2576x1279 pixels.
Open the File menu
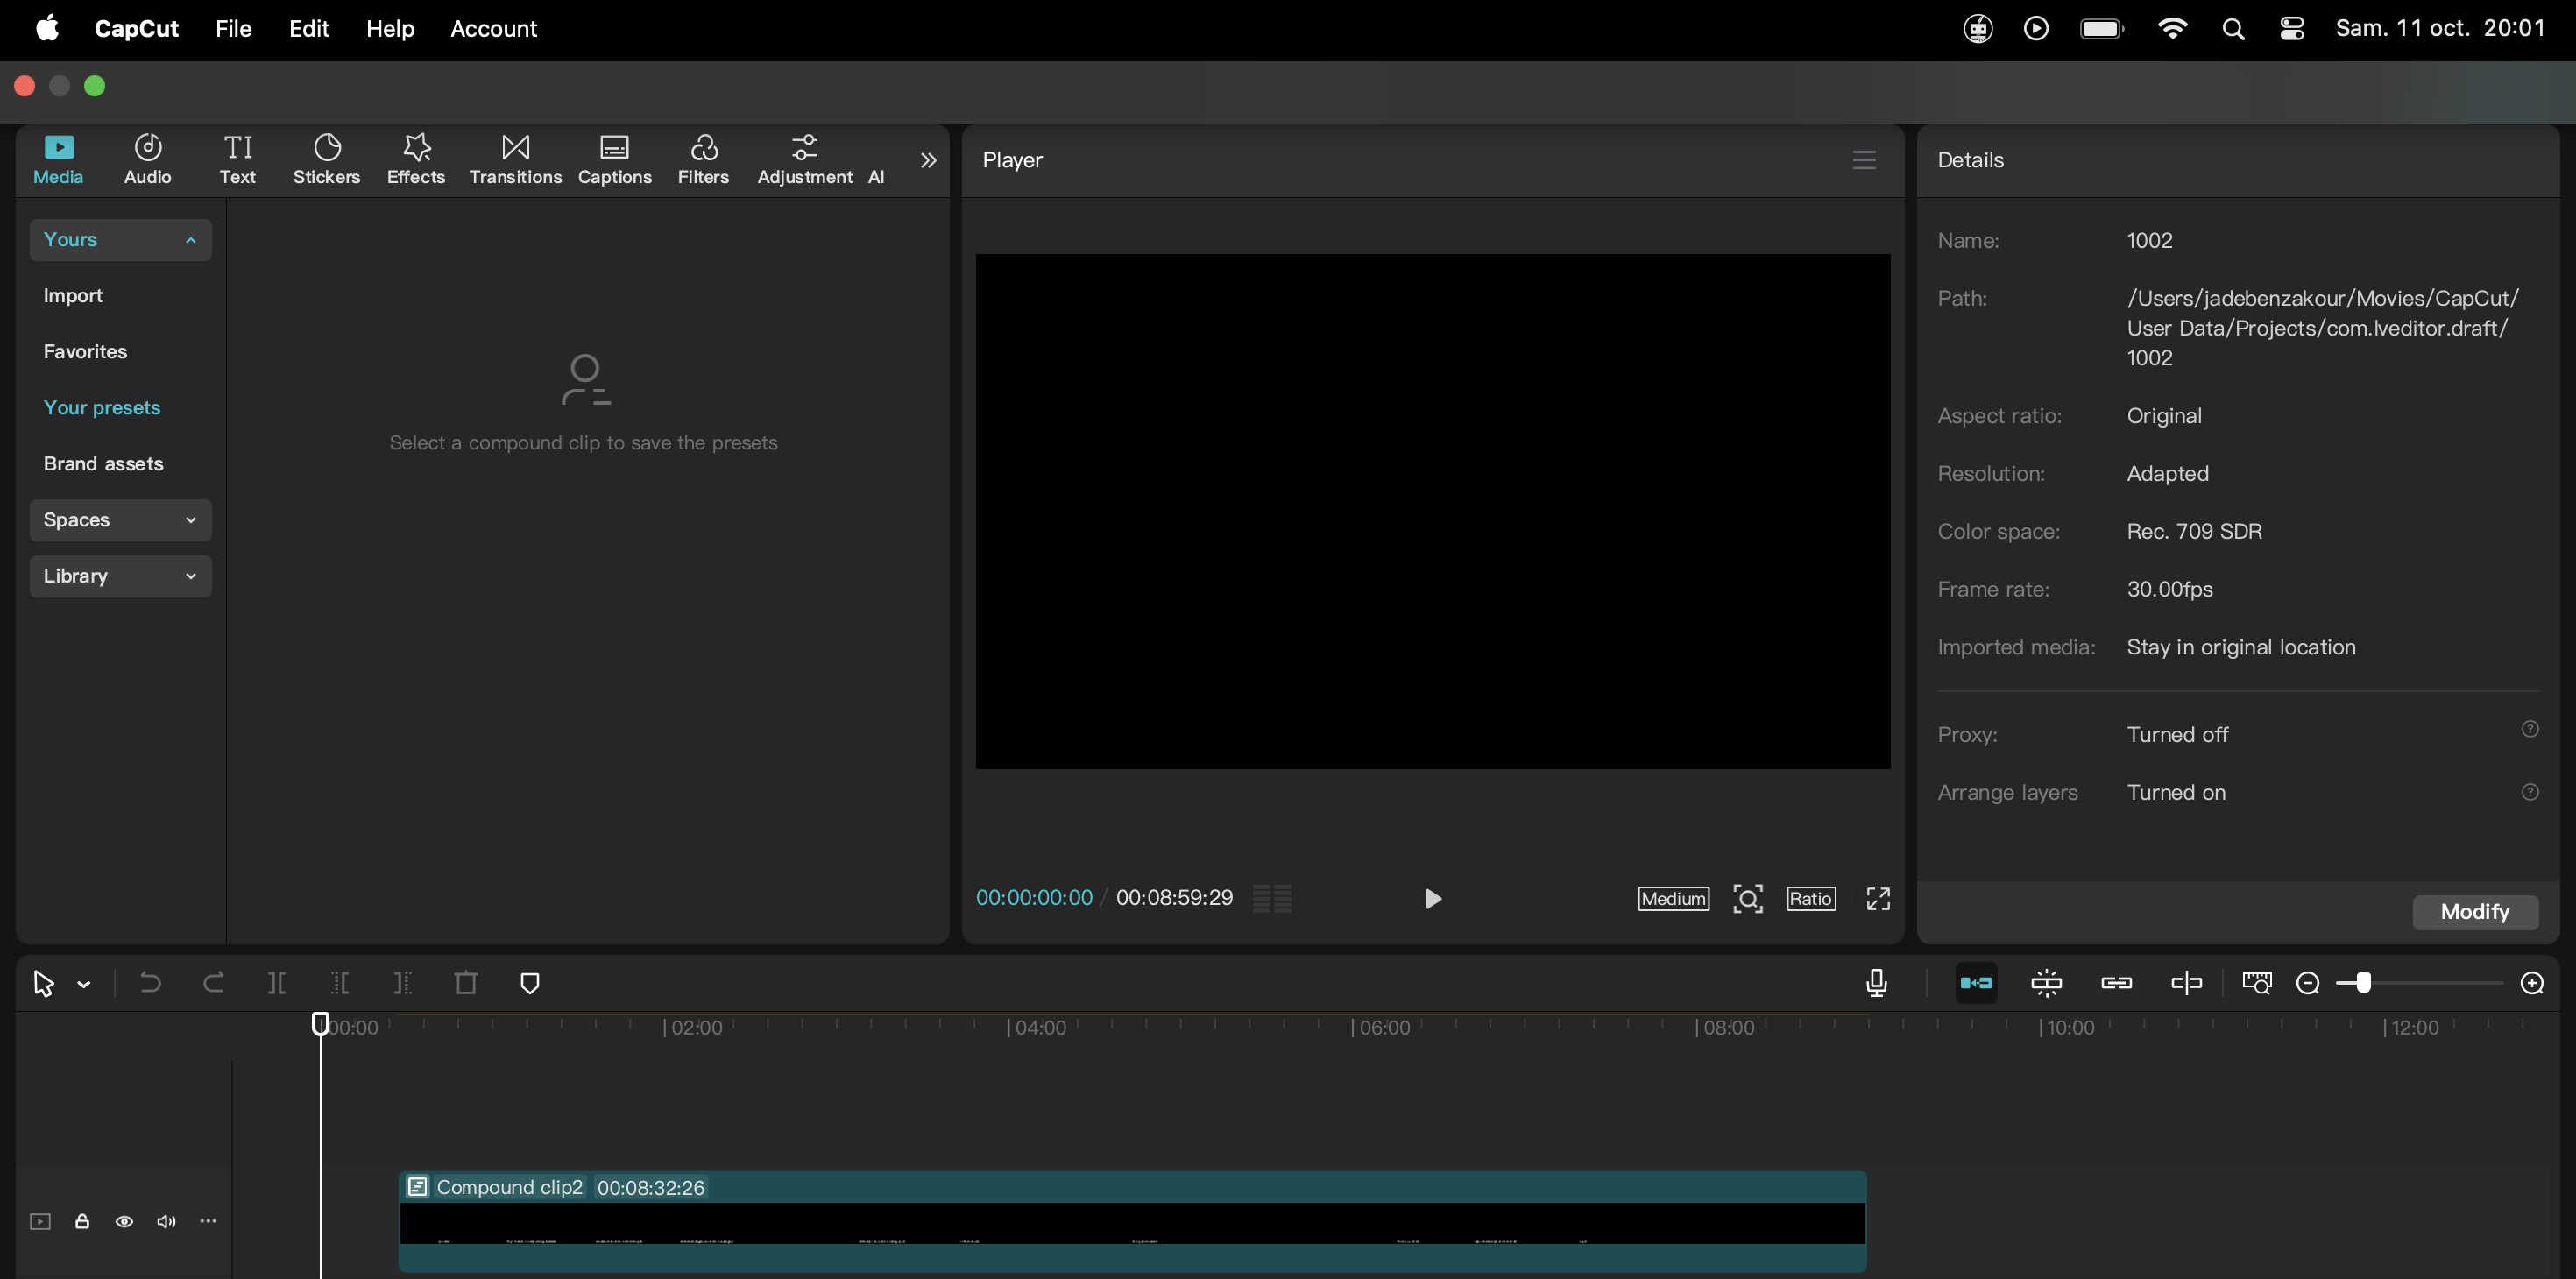tap(233, 28)
